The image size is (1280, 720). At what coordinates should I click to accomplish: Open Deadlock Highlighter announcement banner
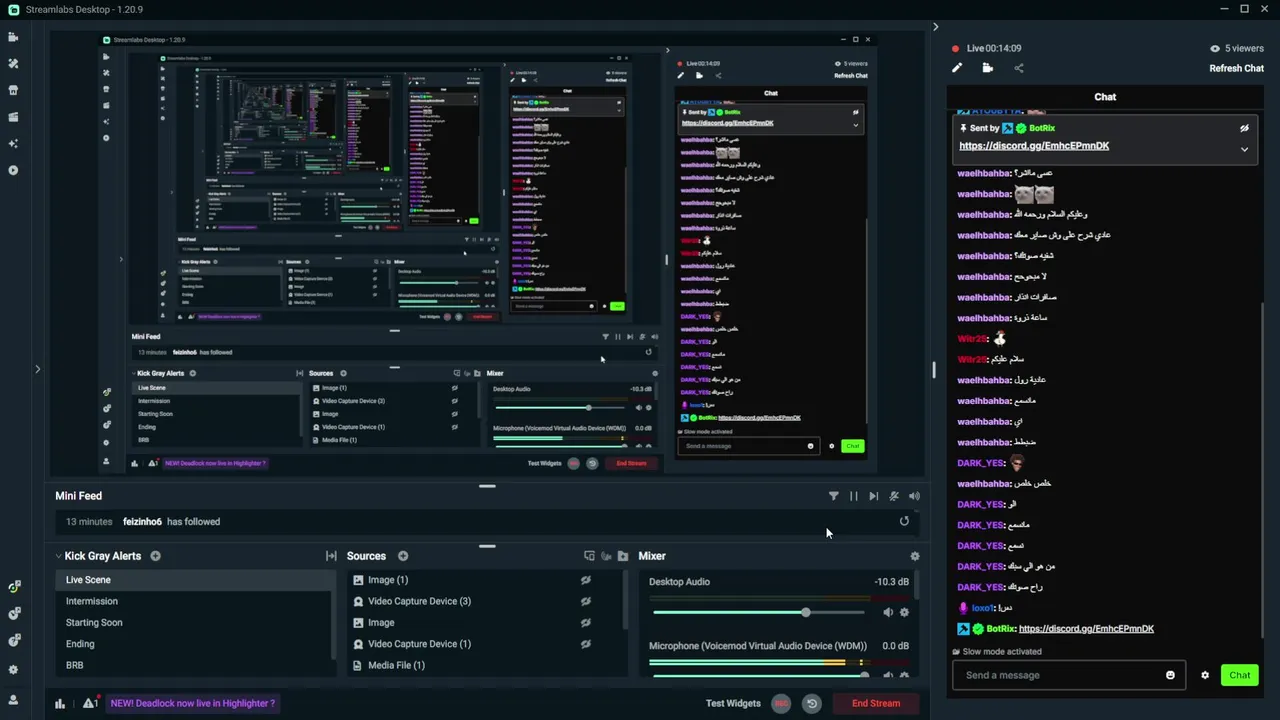pyautogui.click(x=193, y=703)
